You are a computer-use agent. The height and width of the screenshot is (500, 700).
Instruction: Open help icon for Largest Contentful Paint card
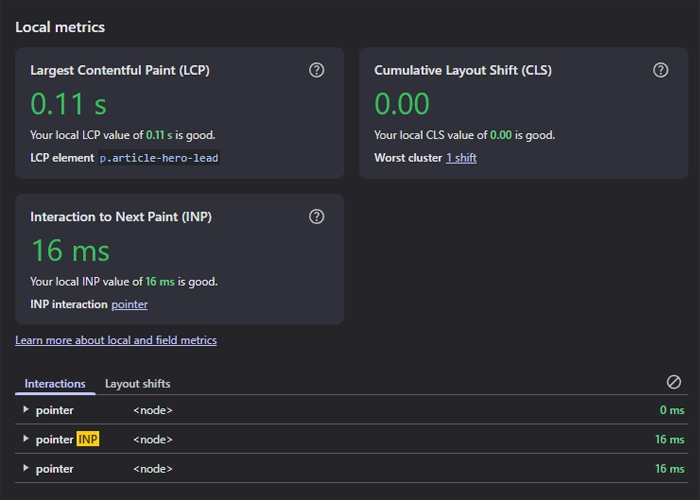tap(317, 70)
